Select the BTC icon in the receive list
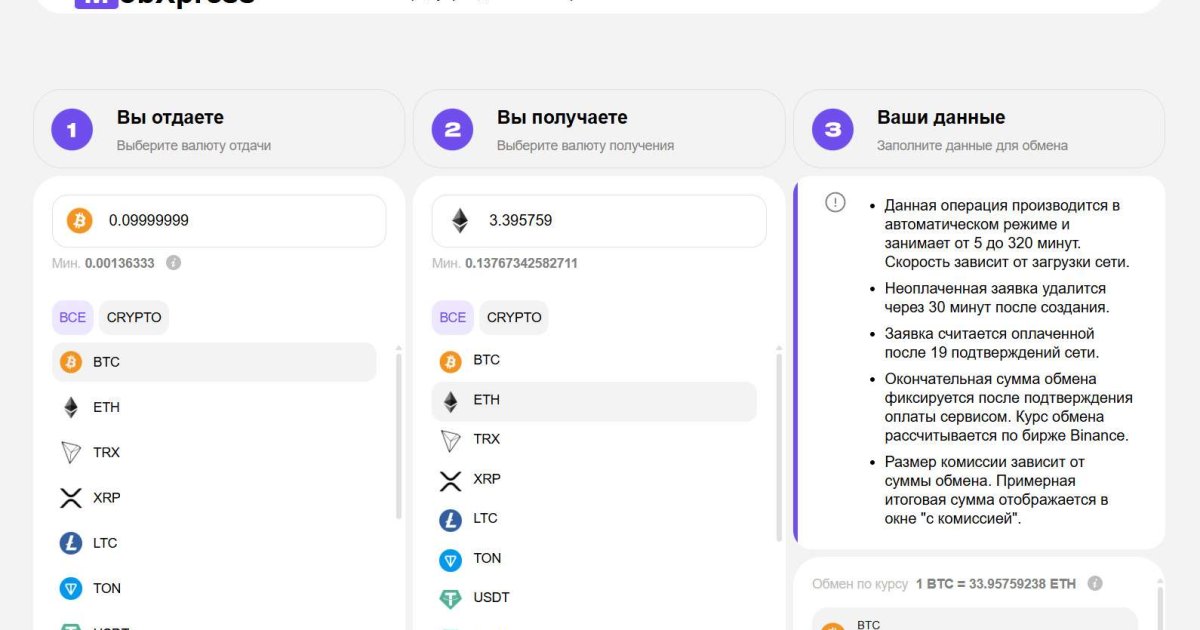 pos(451,361)
